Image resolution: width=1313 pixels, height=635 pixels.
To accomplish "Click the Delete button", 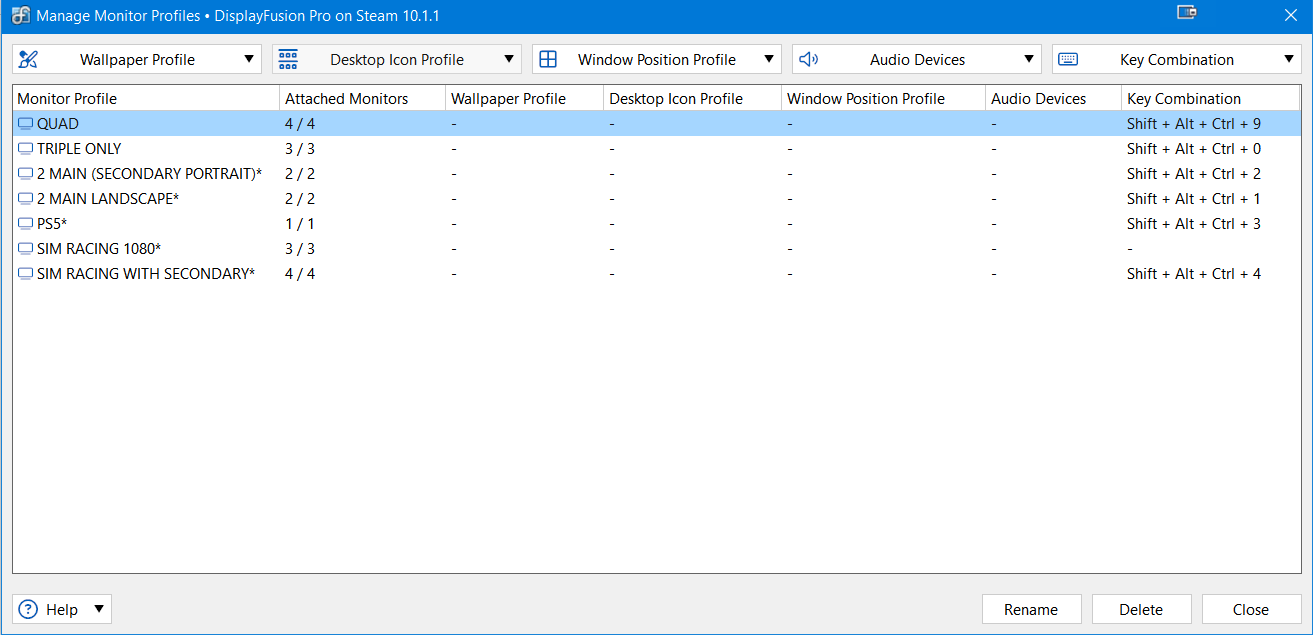I will [x=1141, y=609].
